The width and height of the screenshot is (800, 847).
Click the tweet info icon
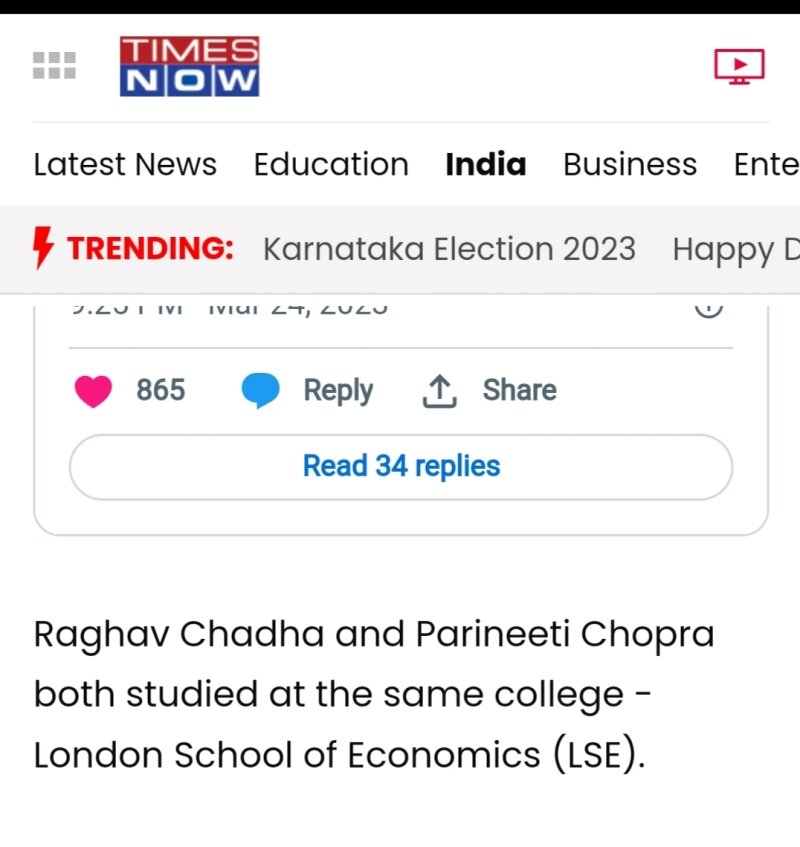point(708,305)
